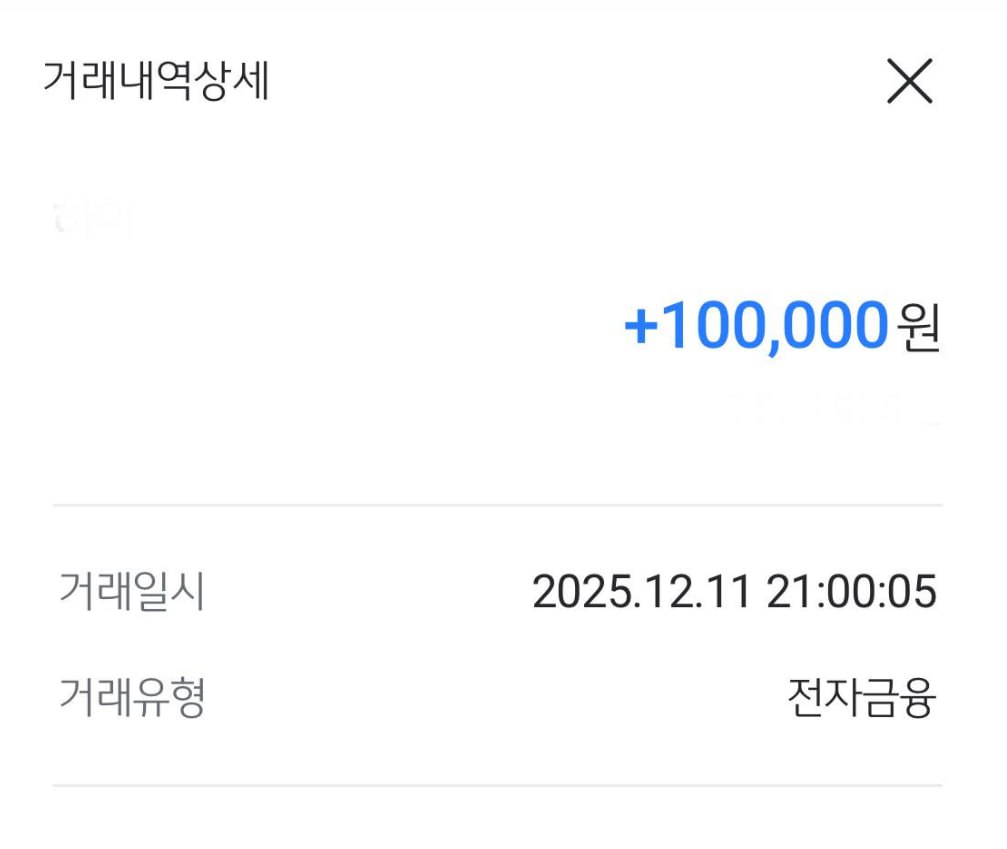Click the X to dismiss transaction details
Image resolution: width=1007 pixels, height=849 pixels.
[908, 82]
